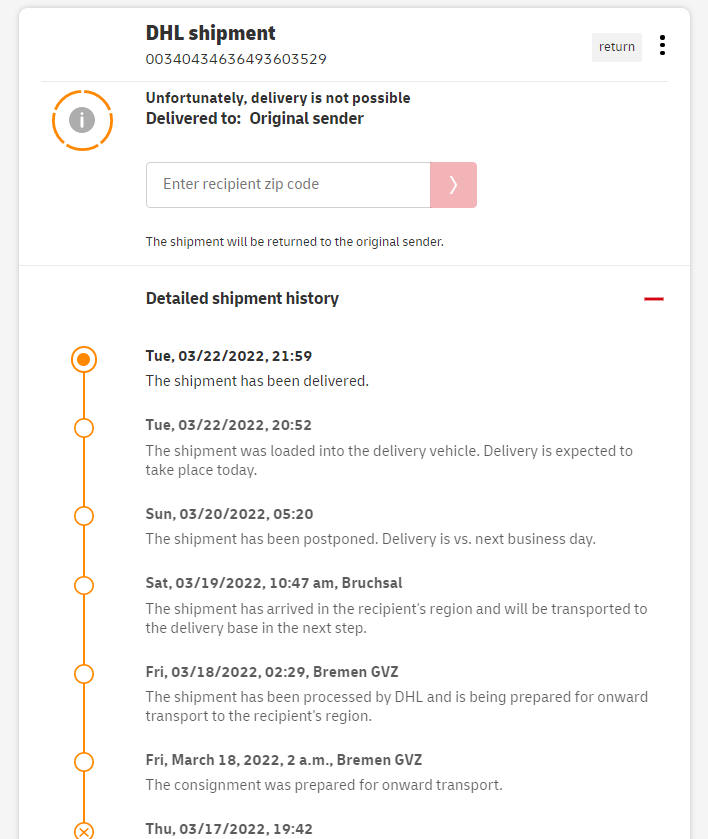Click the Bruchsal arrival timeline circle

coord(84,585)
